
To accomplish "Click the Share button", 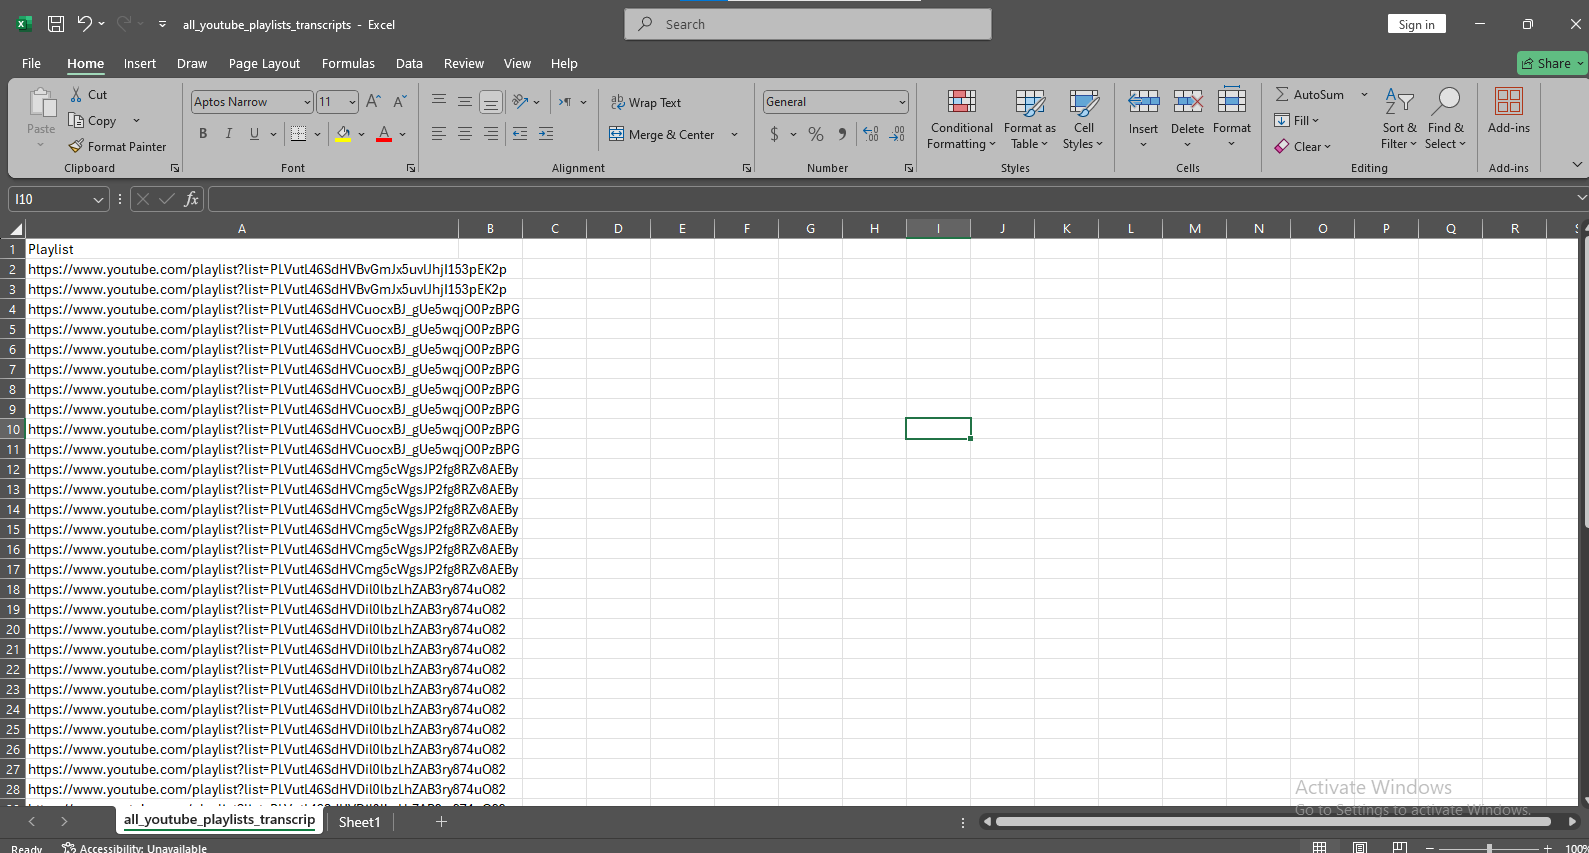I will pos(1551,63).
